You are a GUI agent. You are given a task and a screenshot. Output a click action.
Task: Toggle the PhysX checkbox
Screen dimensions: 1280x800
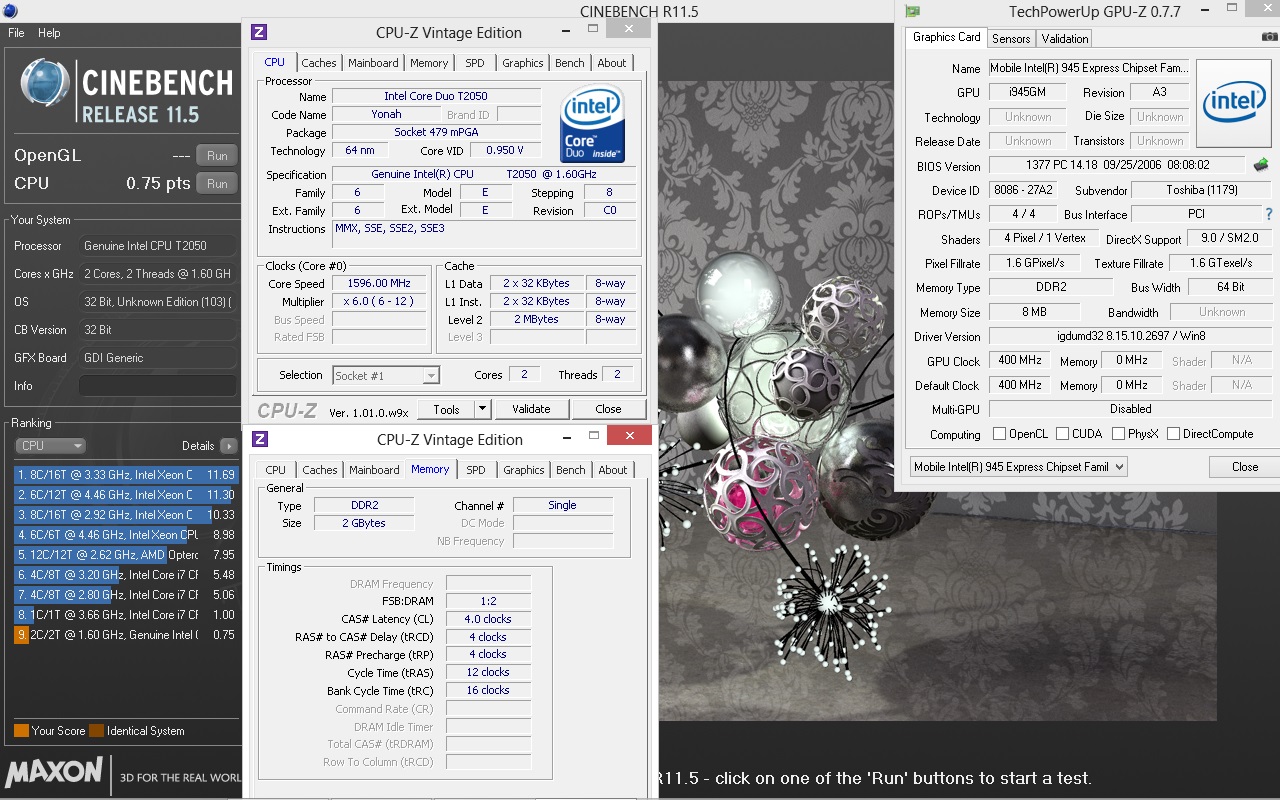coord(1118,434)
